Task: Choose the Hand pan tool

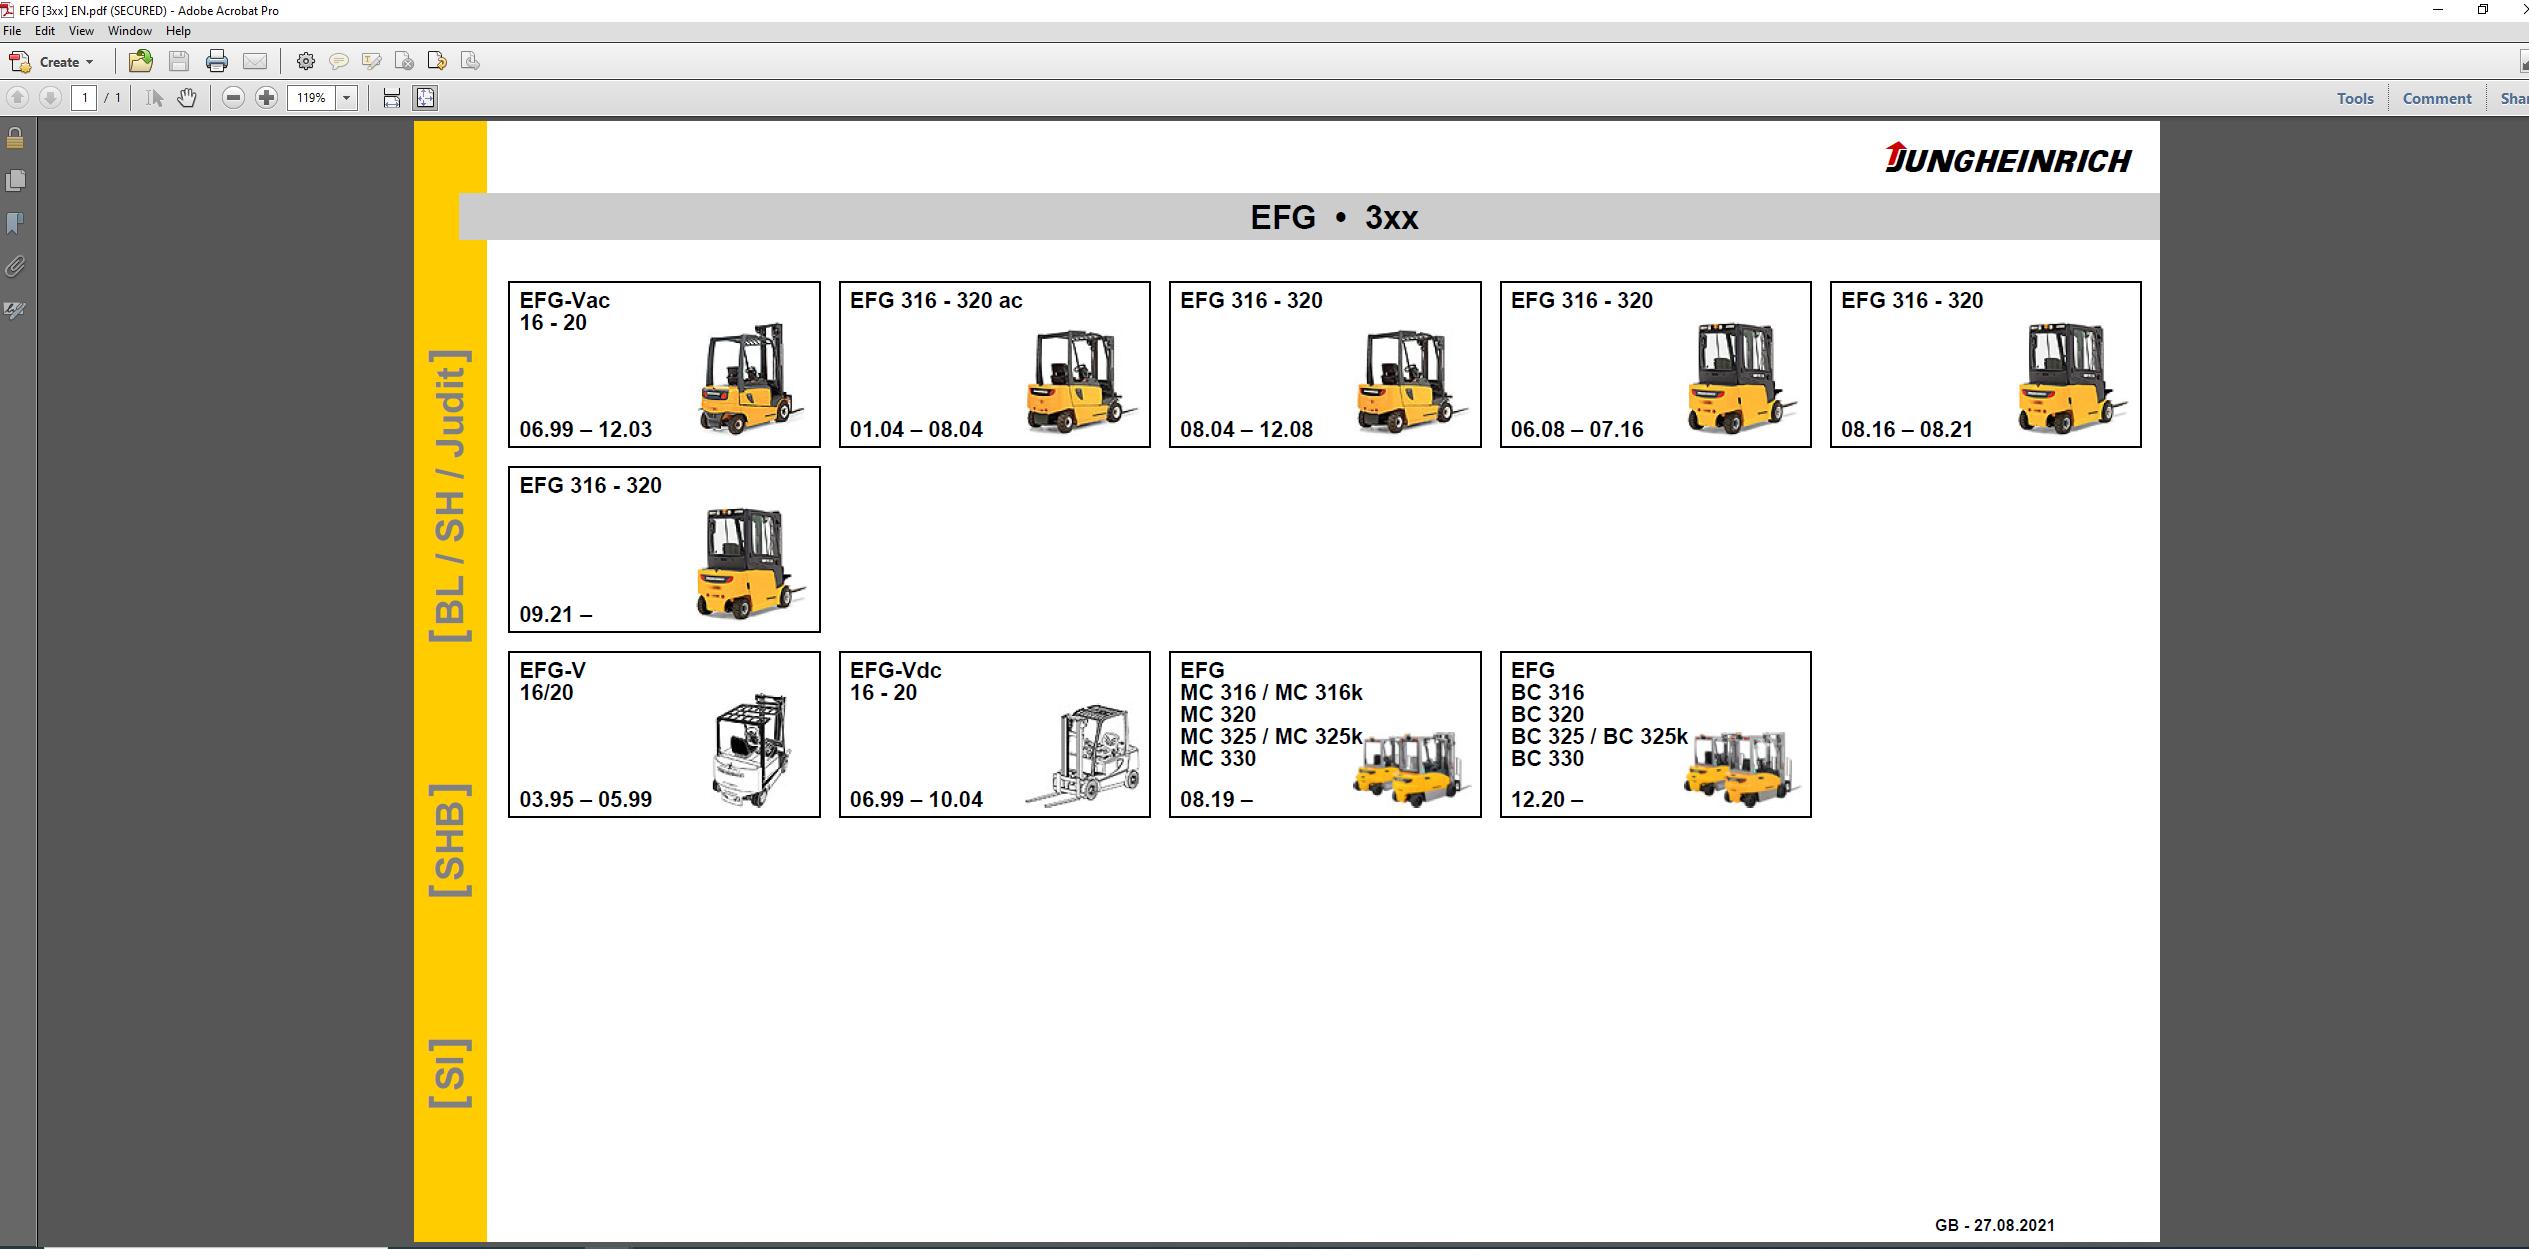Action: (187, 98)
